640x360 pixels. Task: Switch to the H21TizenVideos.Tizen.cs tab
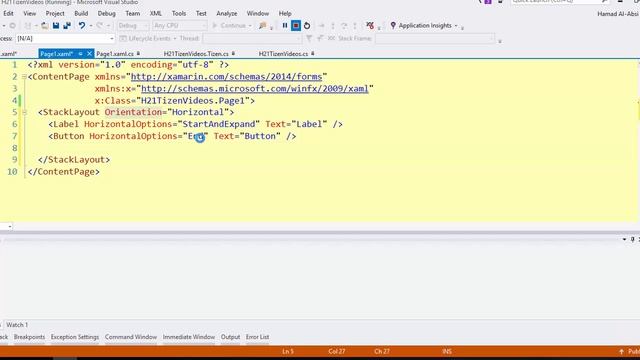(196, 54)
